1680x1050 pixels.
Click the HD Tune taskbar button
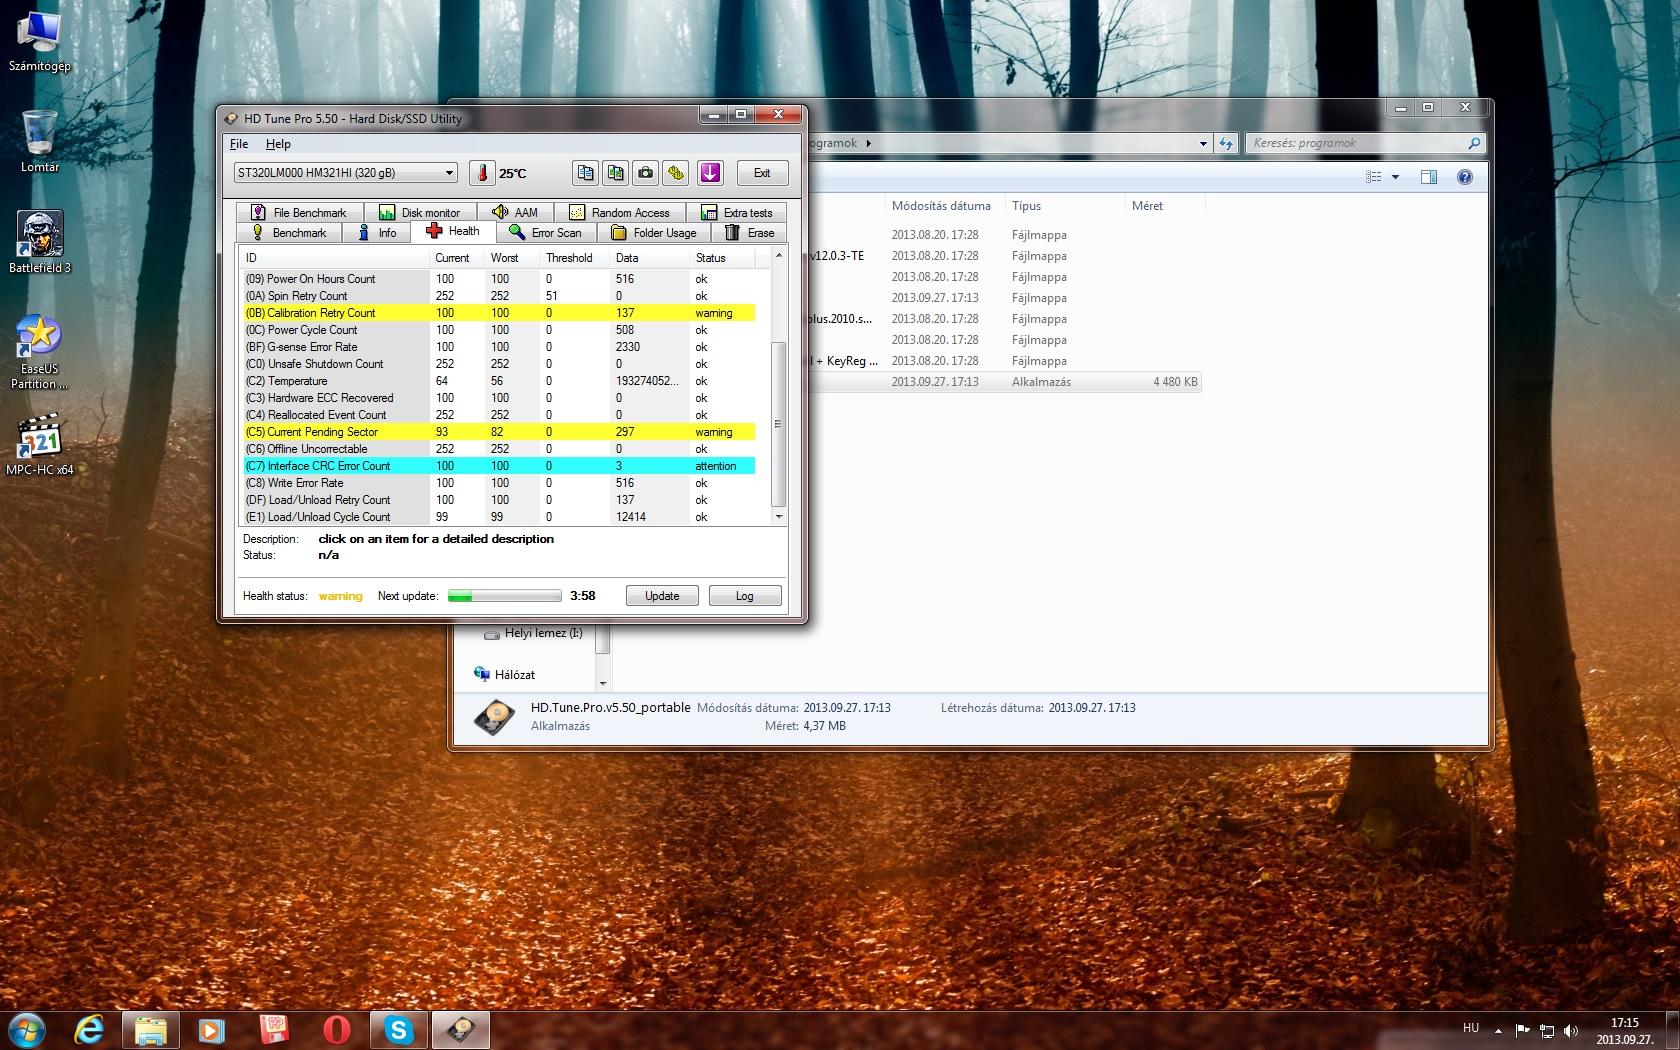coord(461,1029)
